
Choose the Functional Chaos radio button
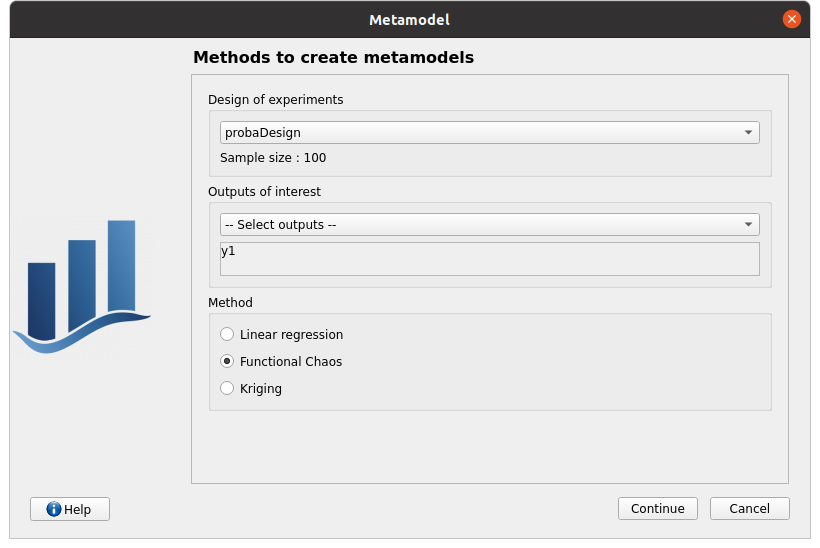(x=227, y=361)
